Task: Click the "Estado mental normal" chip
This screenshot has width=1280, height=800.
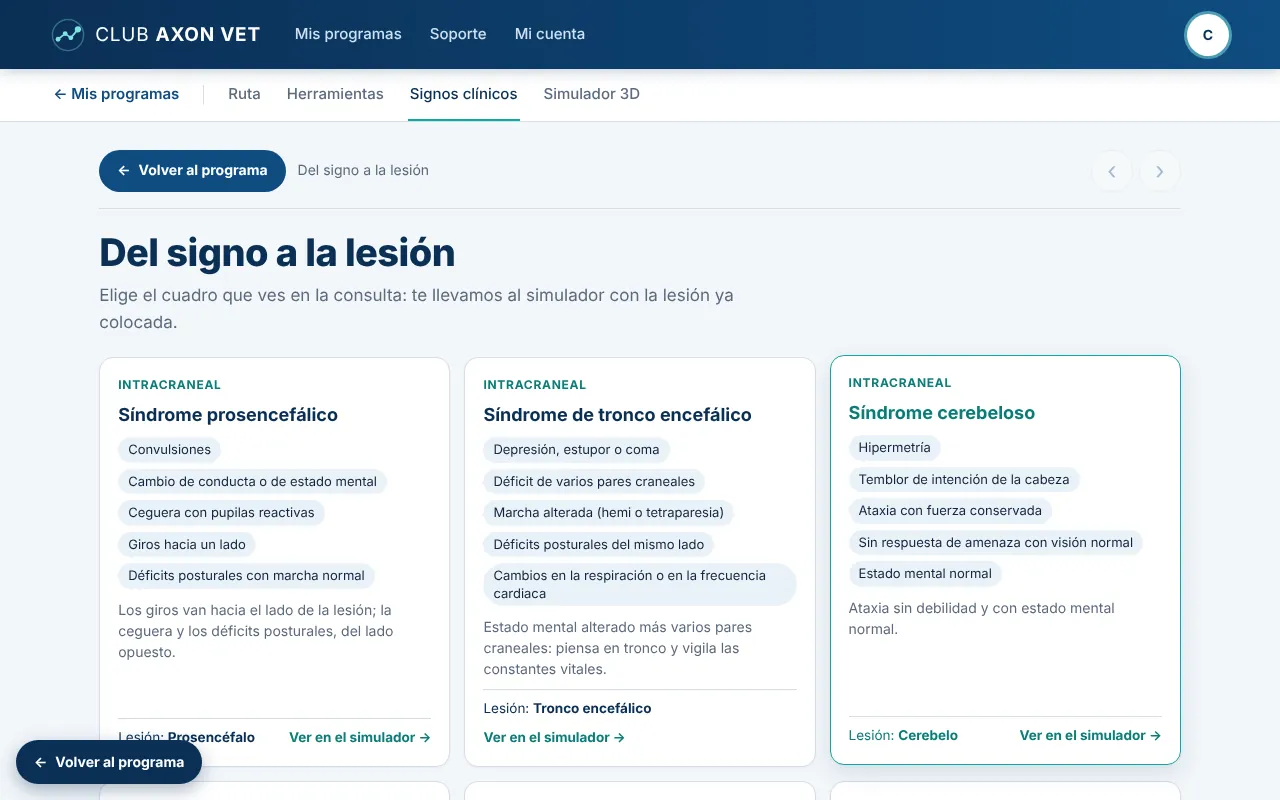Action: 925,574
